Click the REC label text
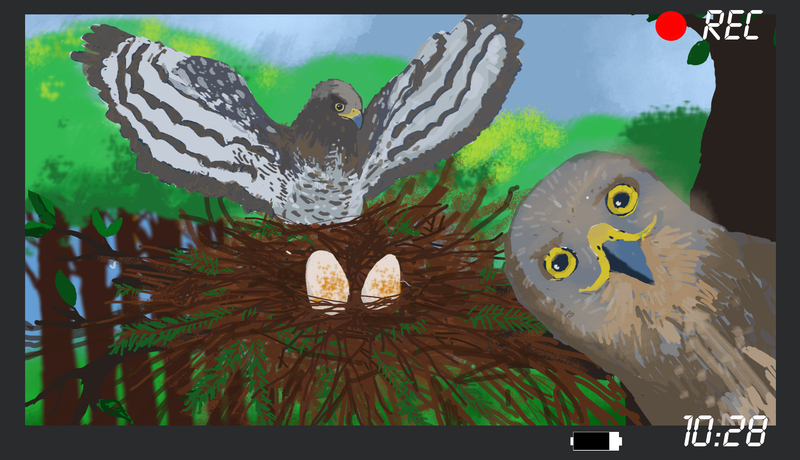 click(x=732, y=25)
